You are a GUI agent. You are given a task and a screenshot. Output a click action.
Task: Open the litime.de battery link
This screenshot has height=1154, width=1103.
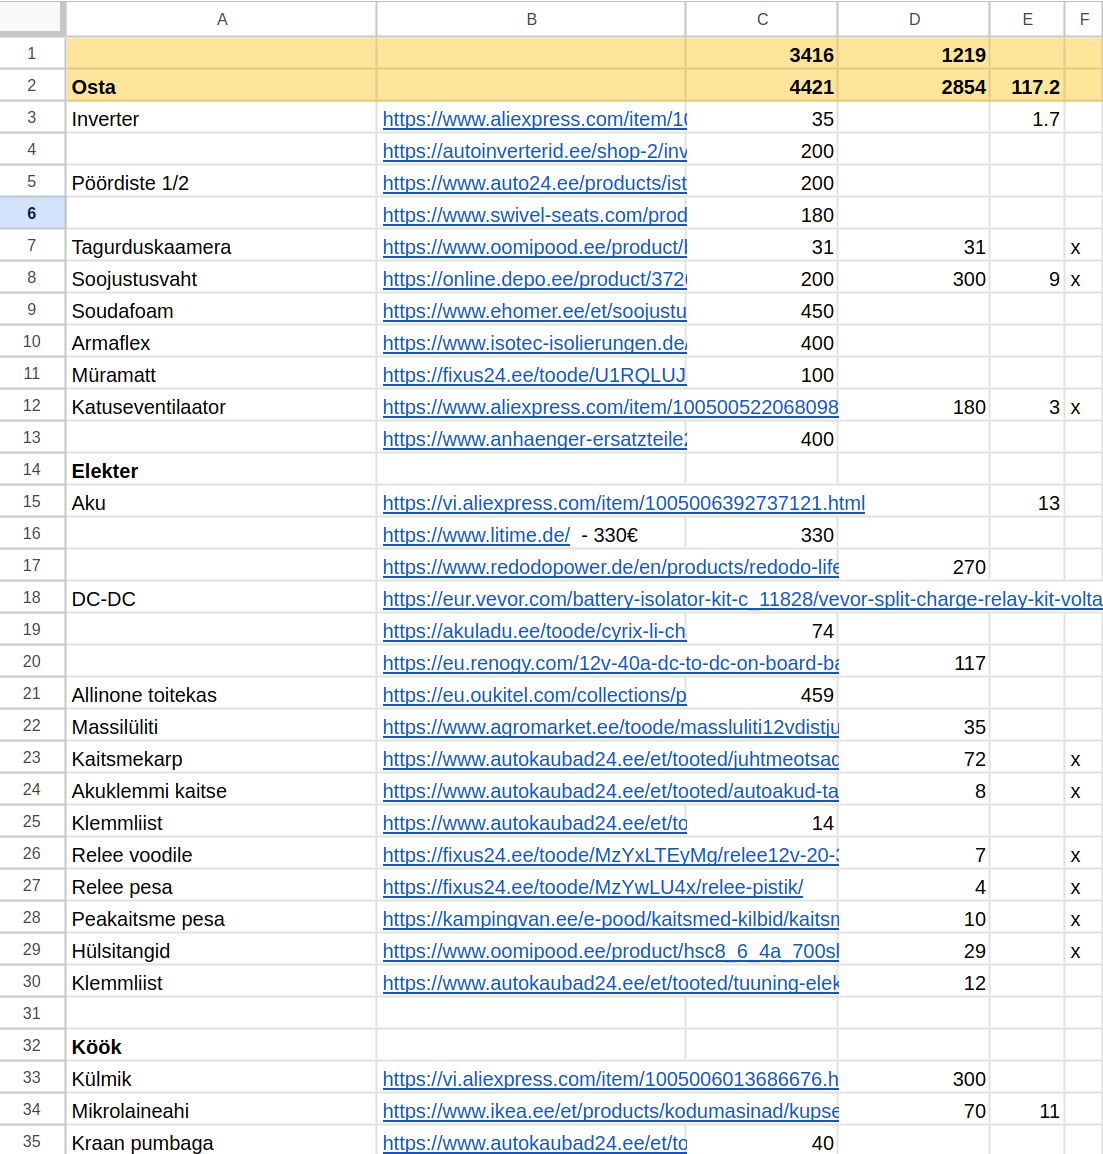click(x=476, y=535)
